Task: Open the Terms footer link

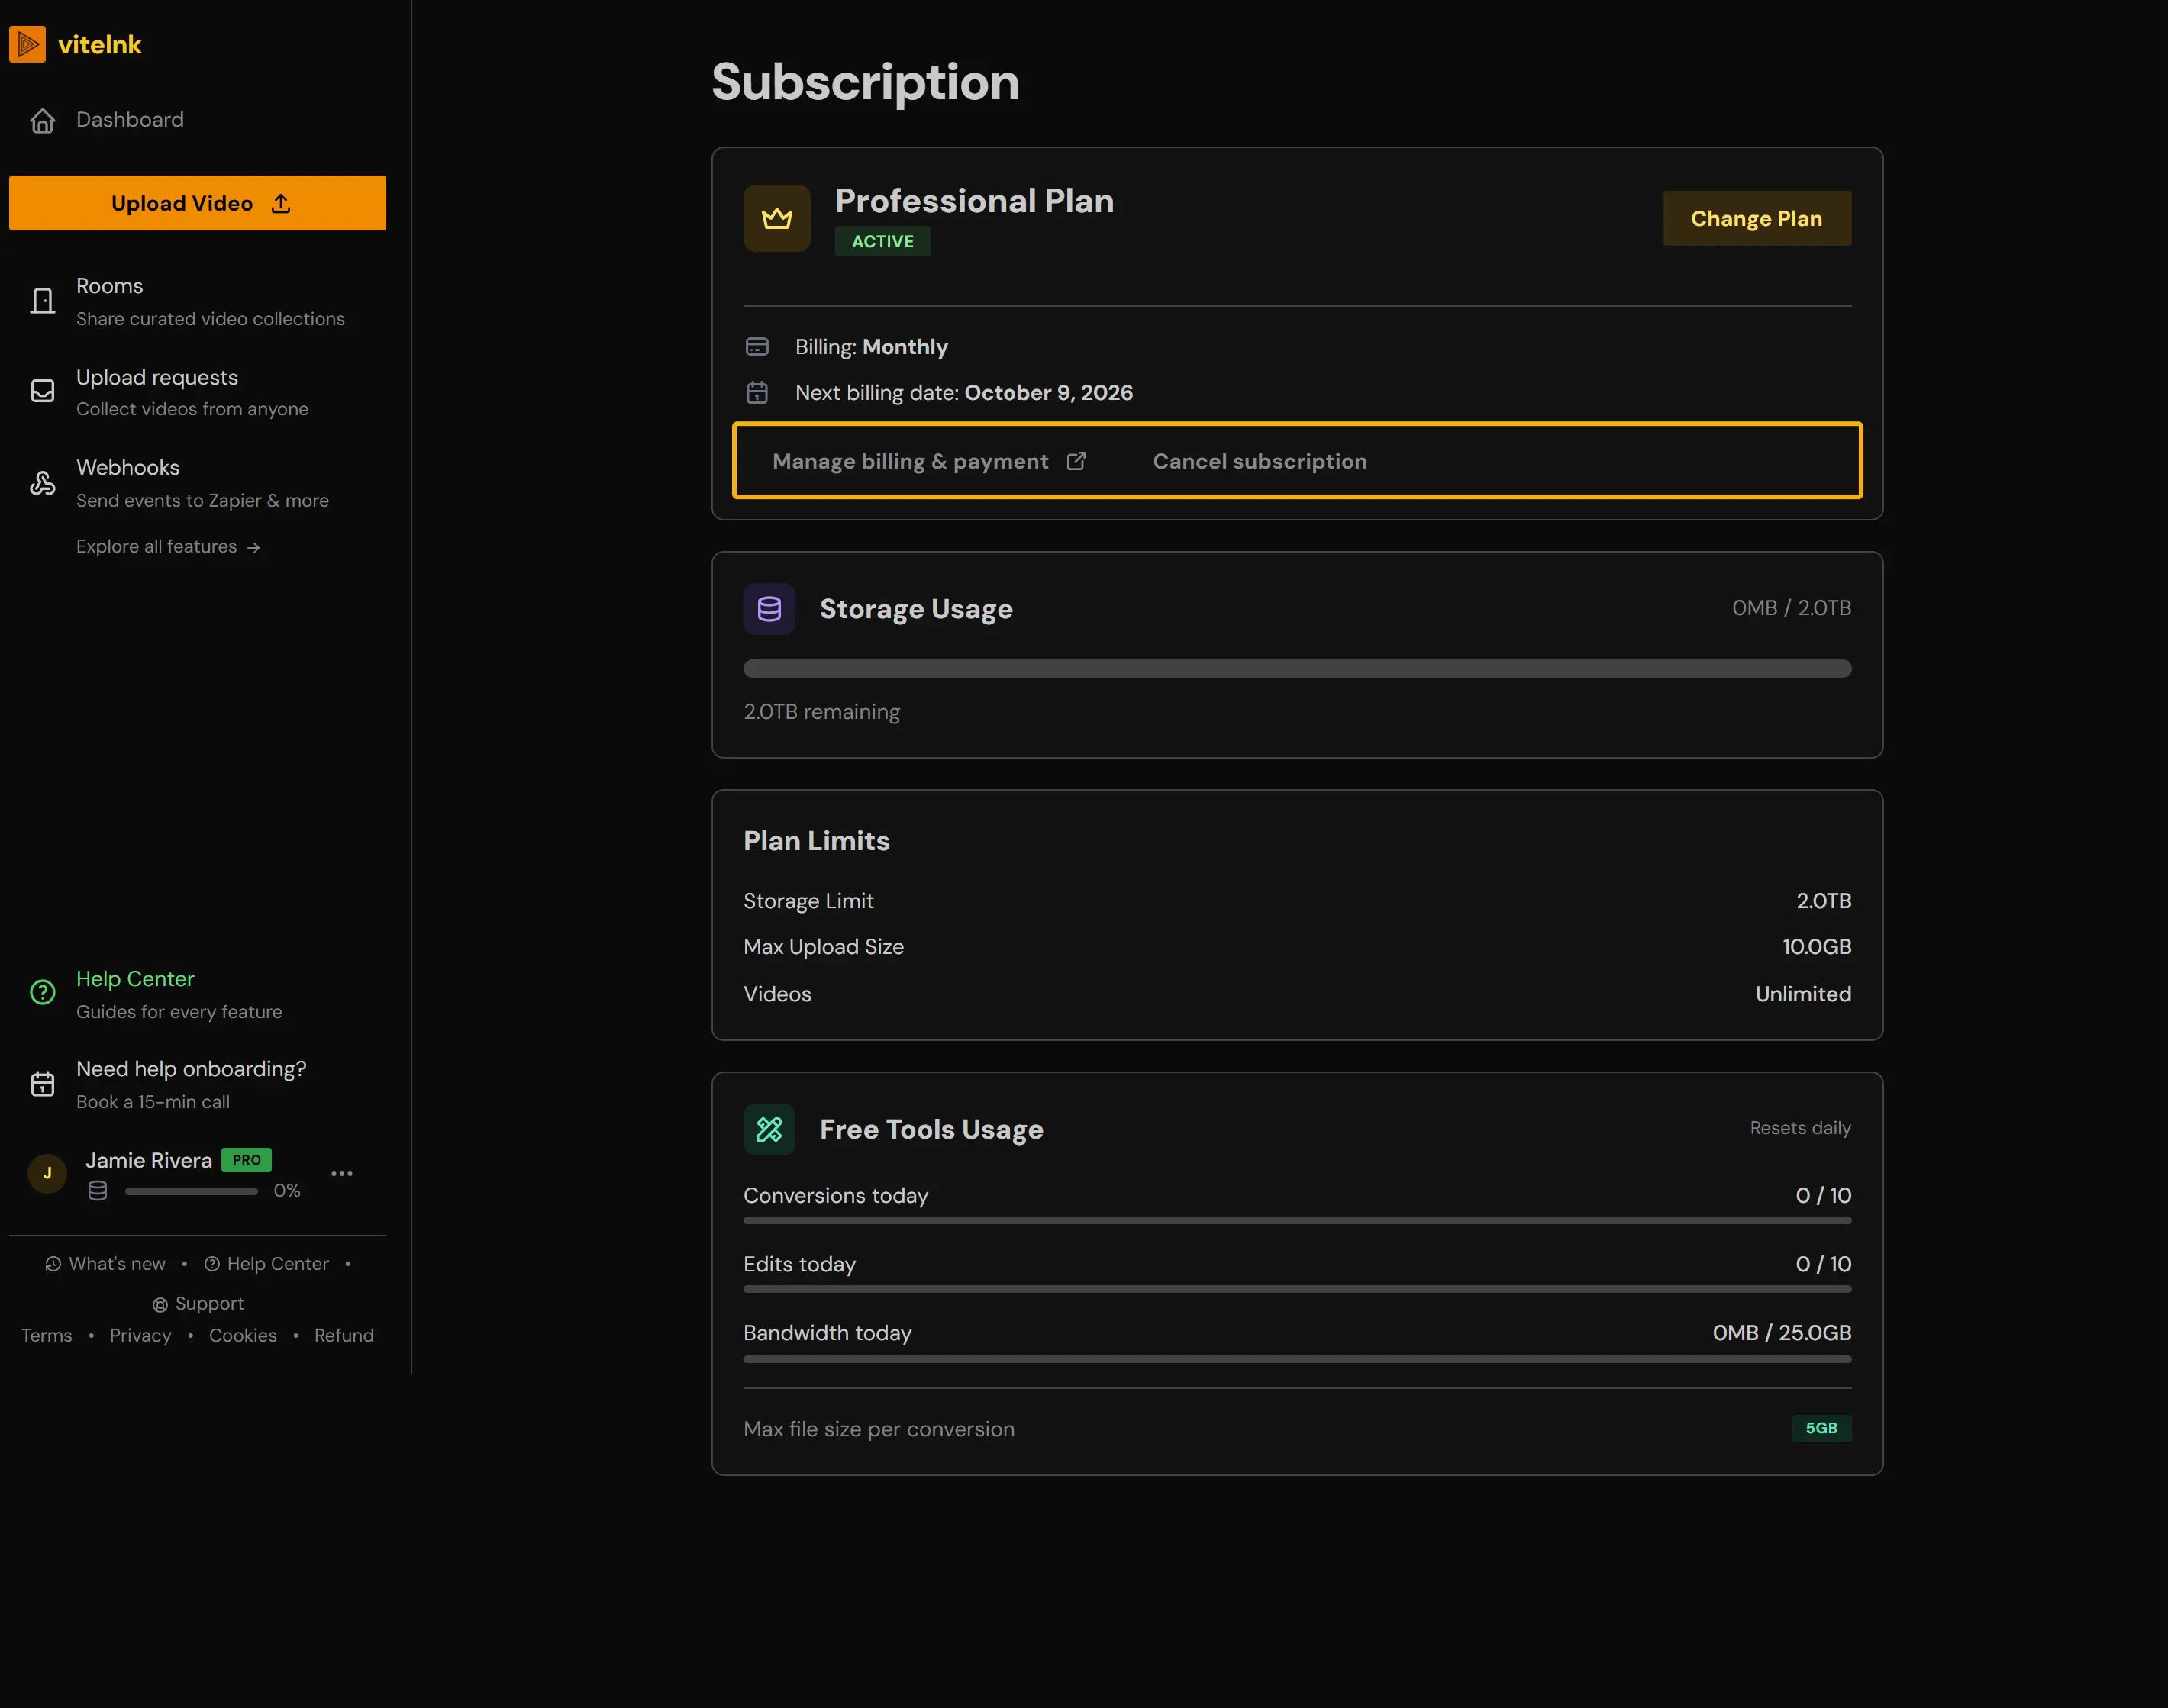Action: (x=47, y=1336)
